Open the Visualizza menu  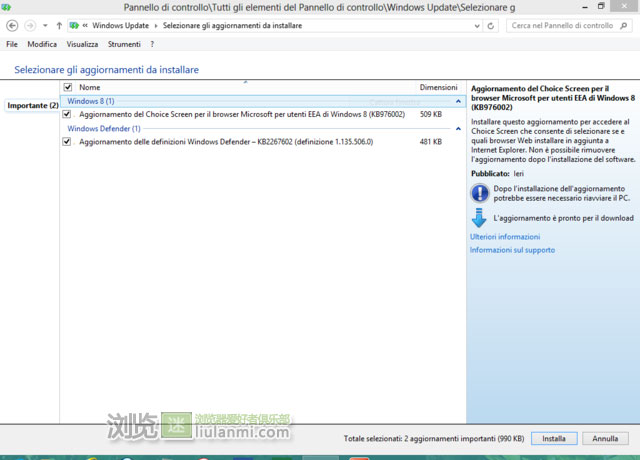pos(82,44)
